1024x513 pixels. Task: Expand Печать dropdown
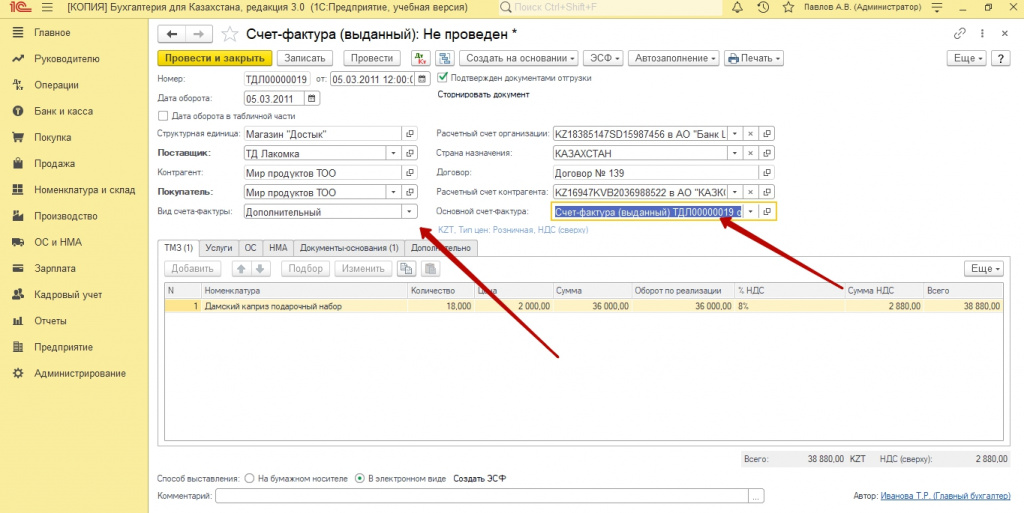point(754,58)
